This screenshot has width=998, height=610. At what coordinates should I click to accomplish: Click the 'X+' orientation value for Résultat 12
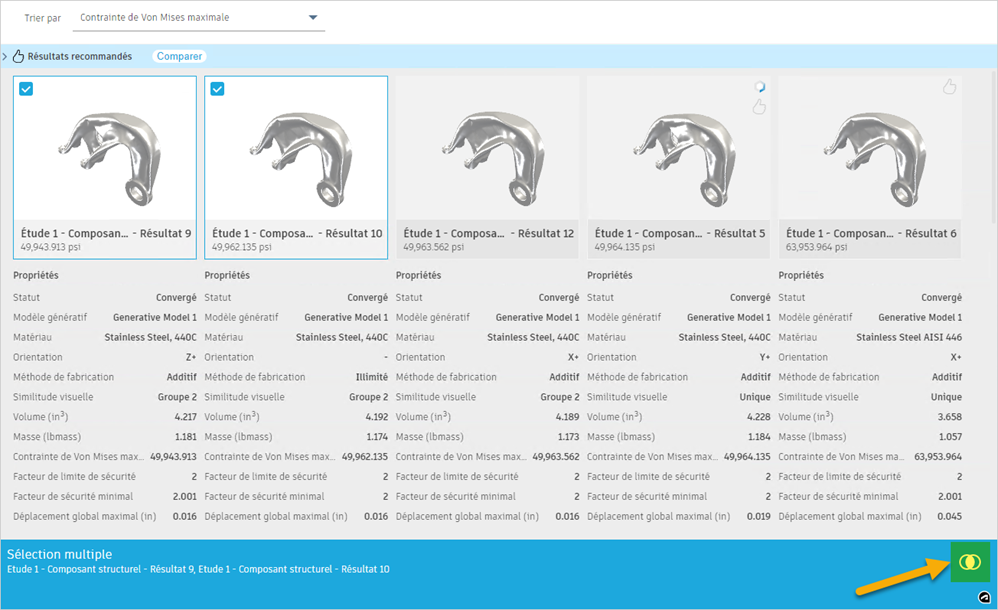click(x=573, y=357)
